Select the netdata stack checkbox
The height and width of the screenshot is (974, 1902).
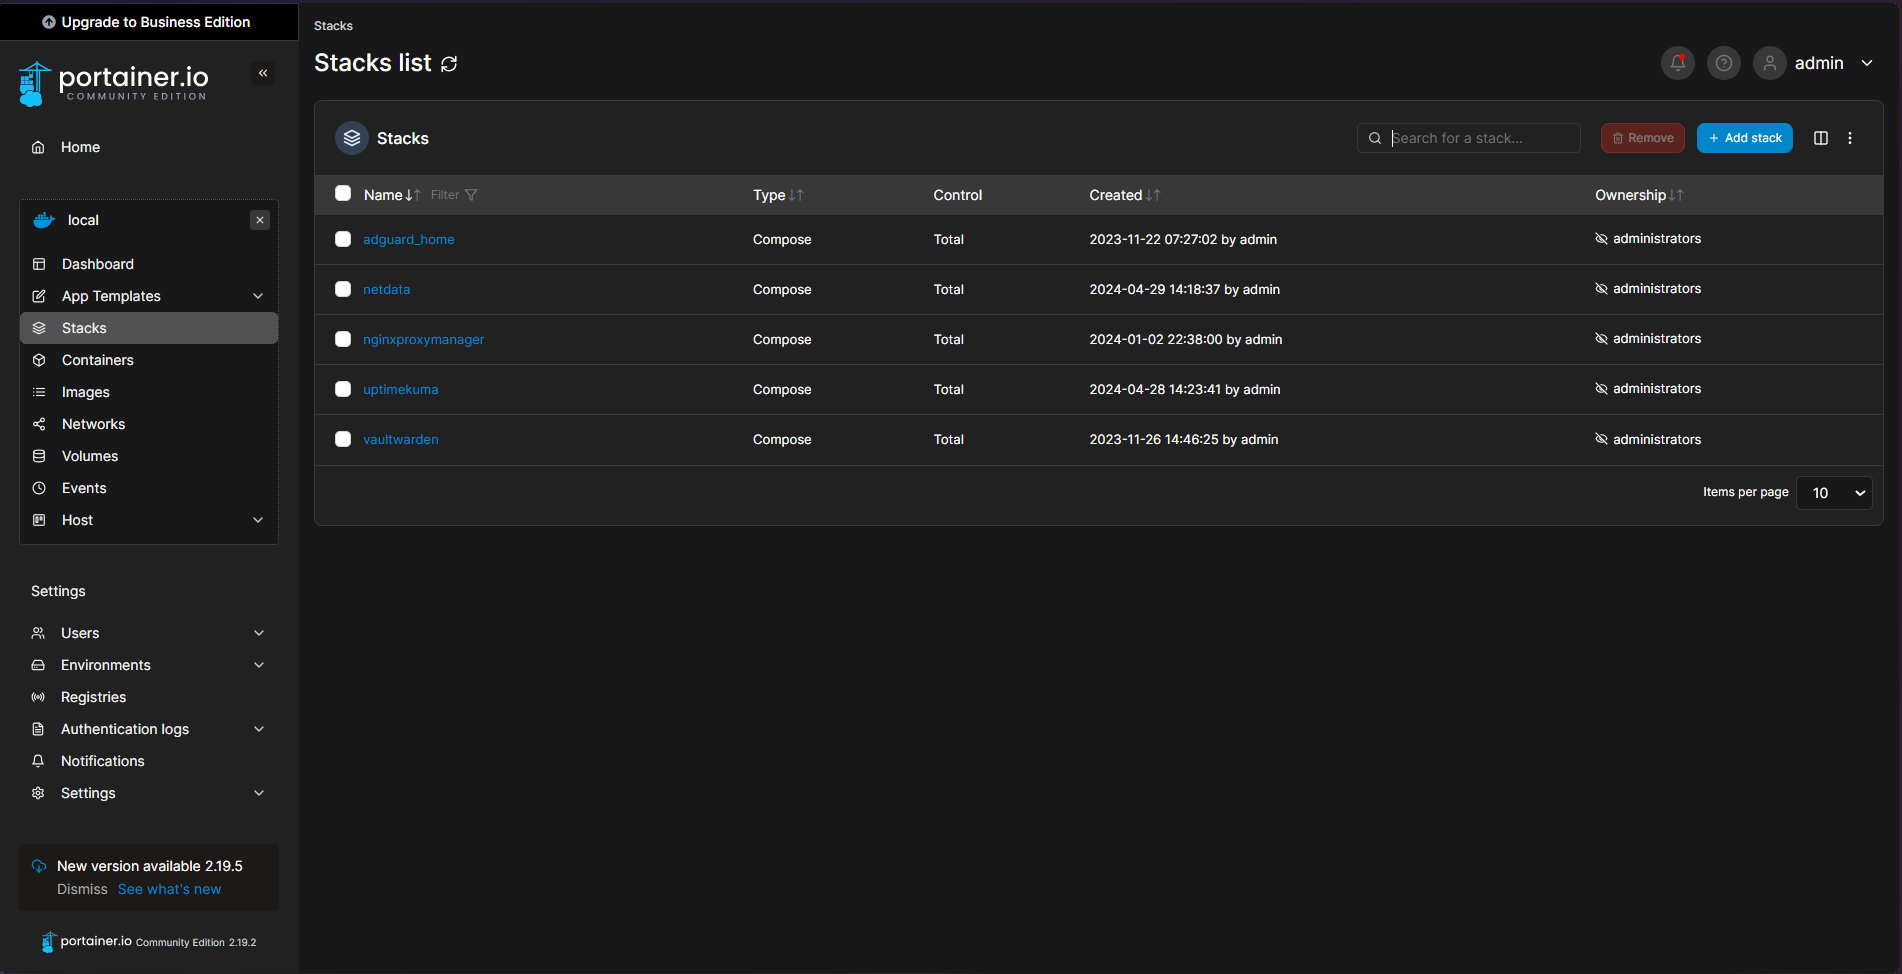[x=343, y=289]
